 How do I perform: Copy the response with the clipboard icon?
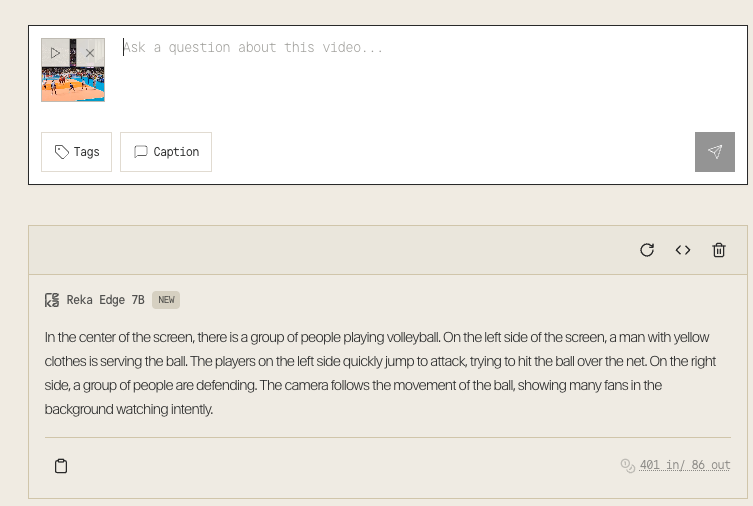tap(61, 466)
